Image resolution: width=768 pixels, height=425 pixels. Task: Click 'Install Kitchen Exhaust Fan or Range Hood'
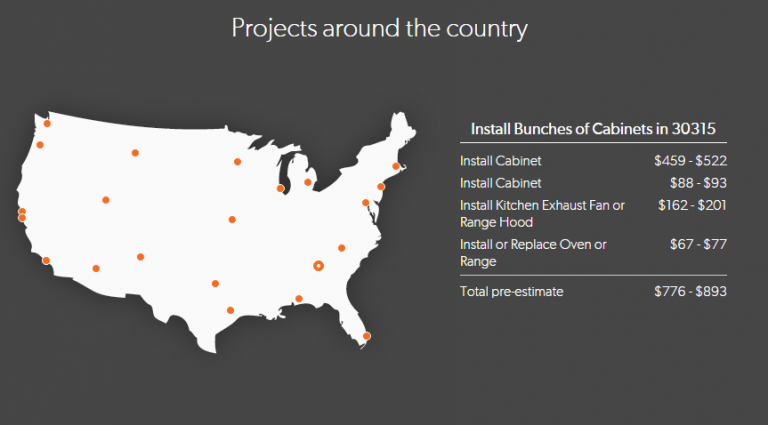pos(542,213)
